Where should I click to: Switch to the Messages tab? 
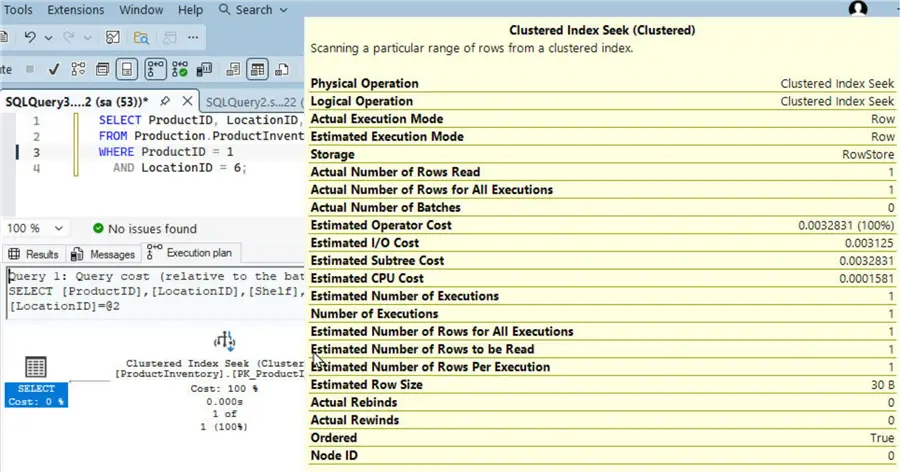pyautogui.click(x=103, y=254)
